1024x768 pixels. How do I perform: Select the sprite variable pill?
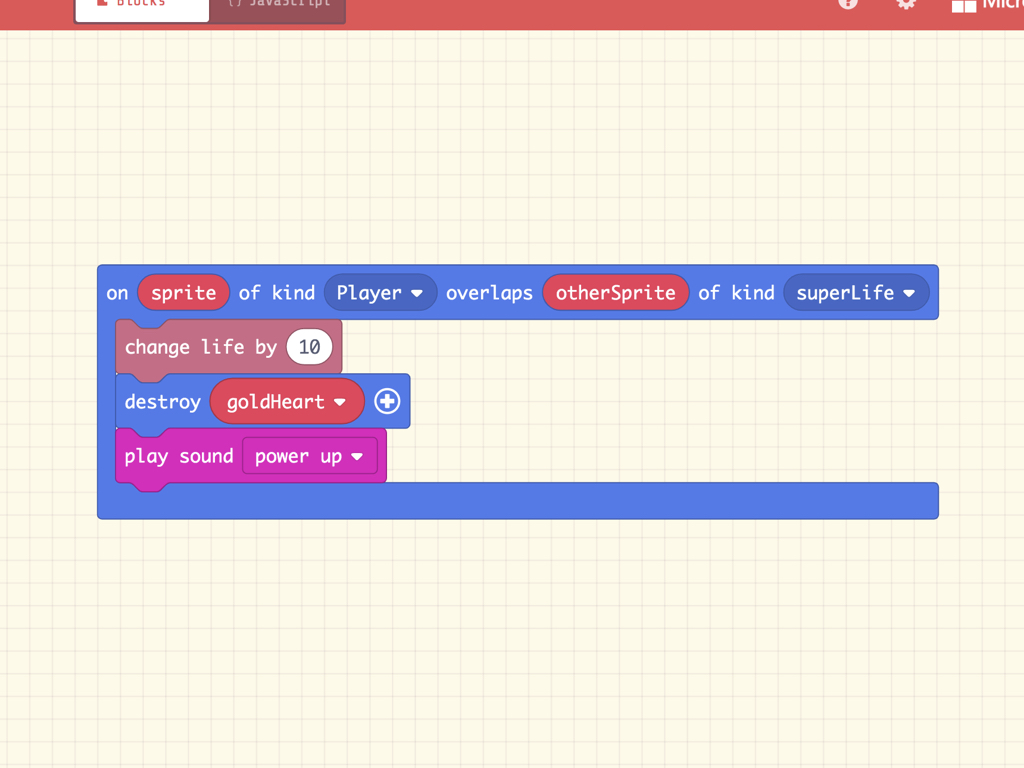[x=184, y=293]
